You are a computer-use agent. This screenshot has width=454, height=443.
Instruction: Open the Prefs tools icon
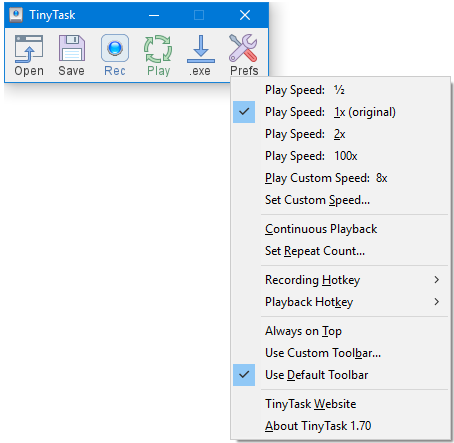(244, 55)
